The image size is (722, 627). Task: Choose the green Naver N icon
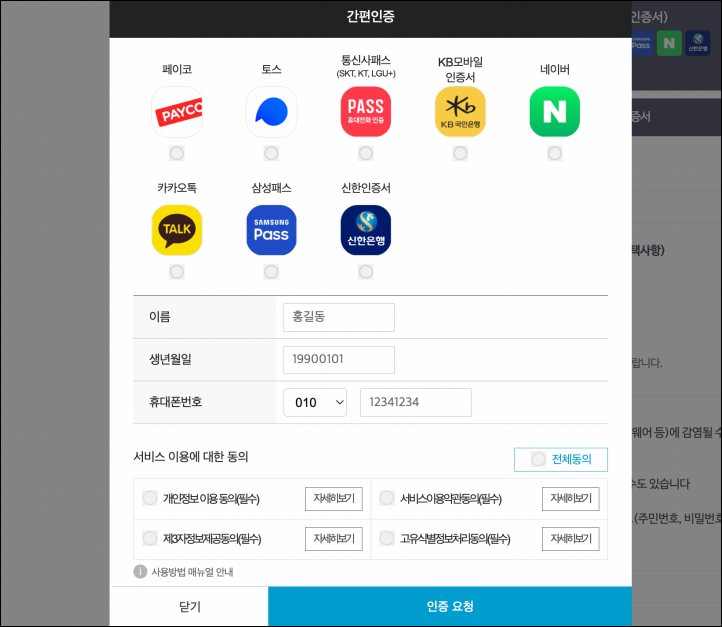554,112
